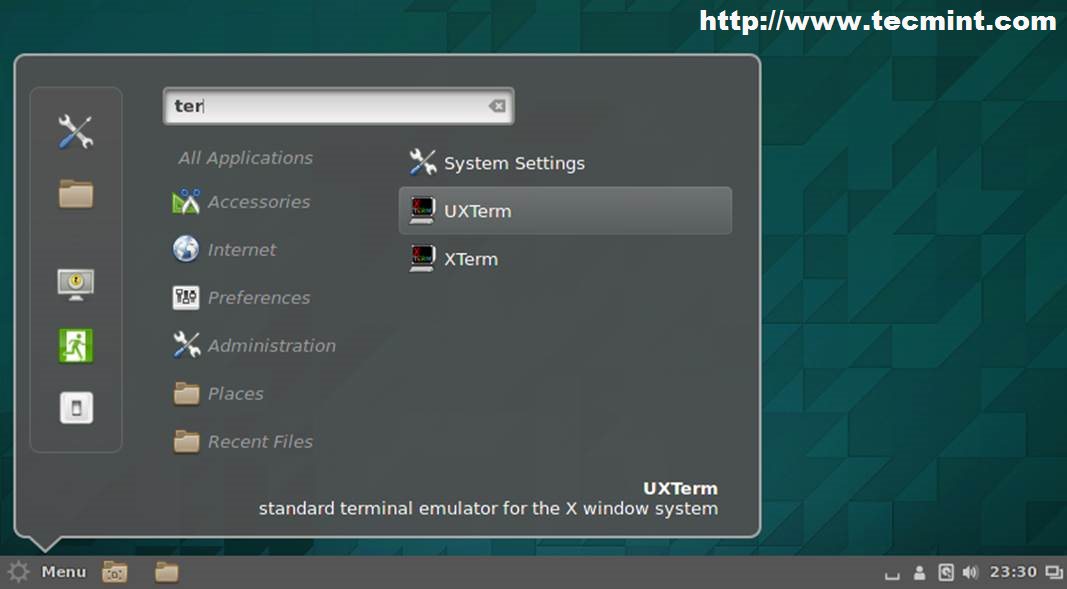1067x589 pixels.
Task: Click the Places folder icon
Action: (186, 393)
